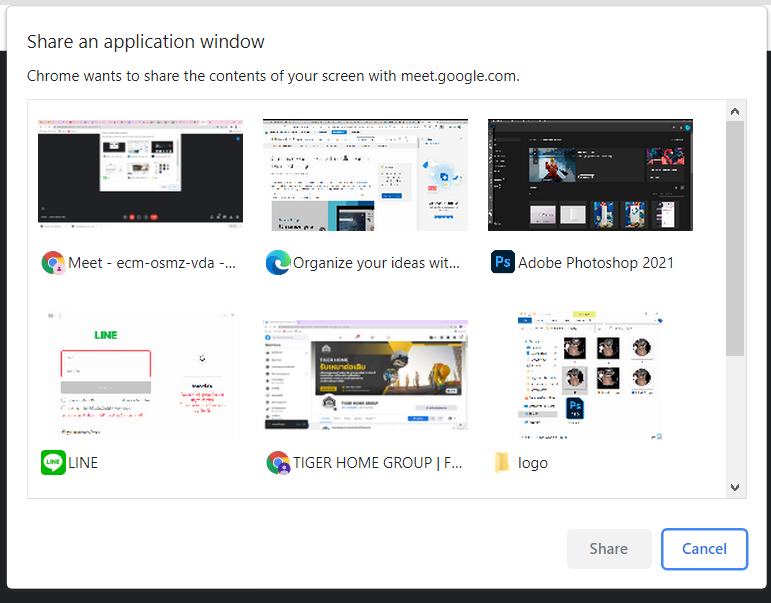
Task: Click the 'Meet - ecm-osmz-vda' label
Action: click(152, 263)
